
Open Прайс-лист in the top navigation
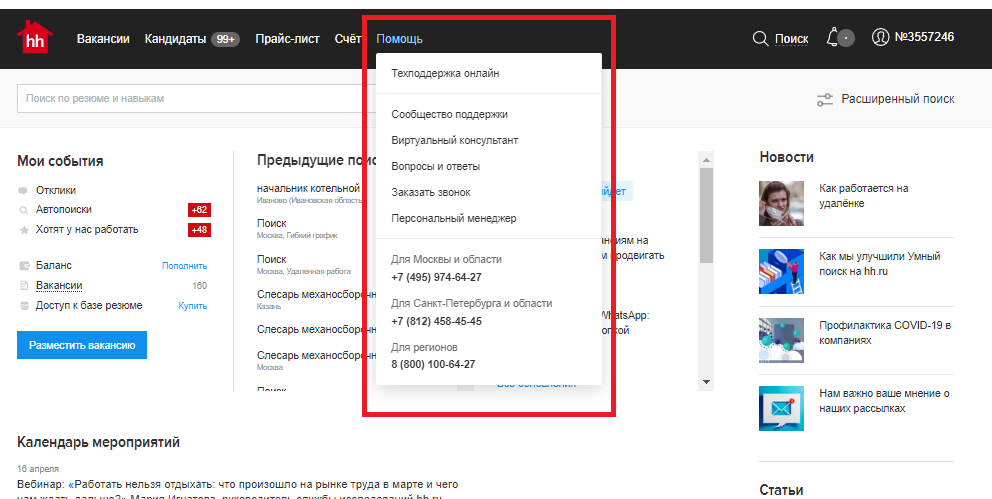pyautogui.click(x=287, y=39)
